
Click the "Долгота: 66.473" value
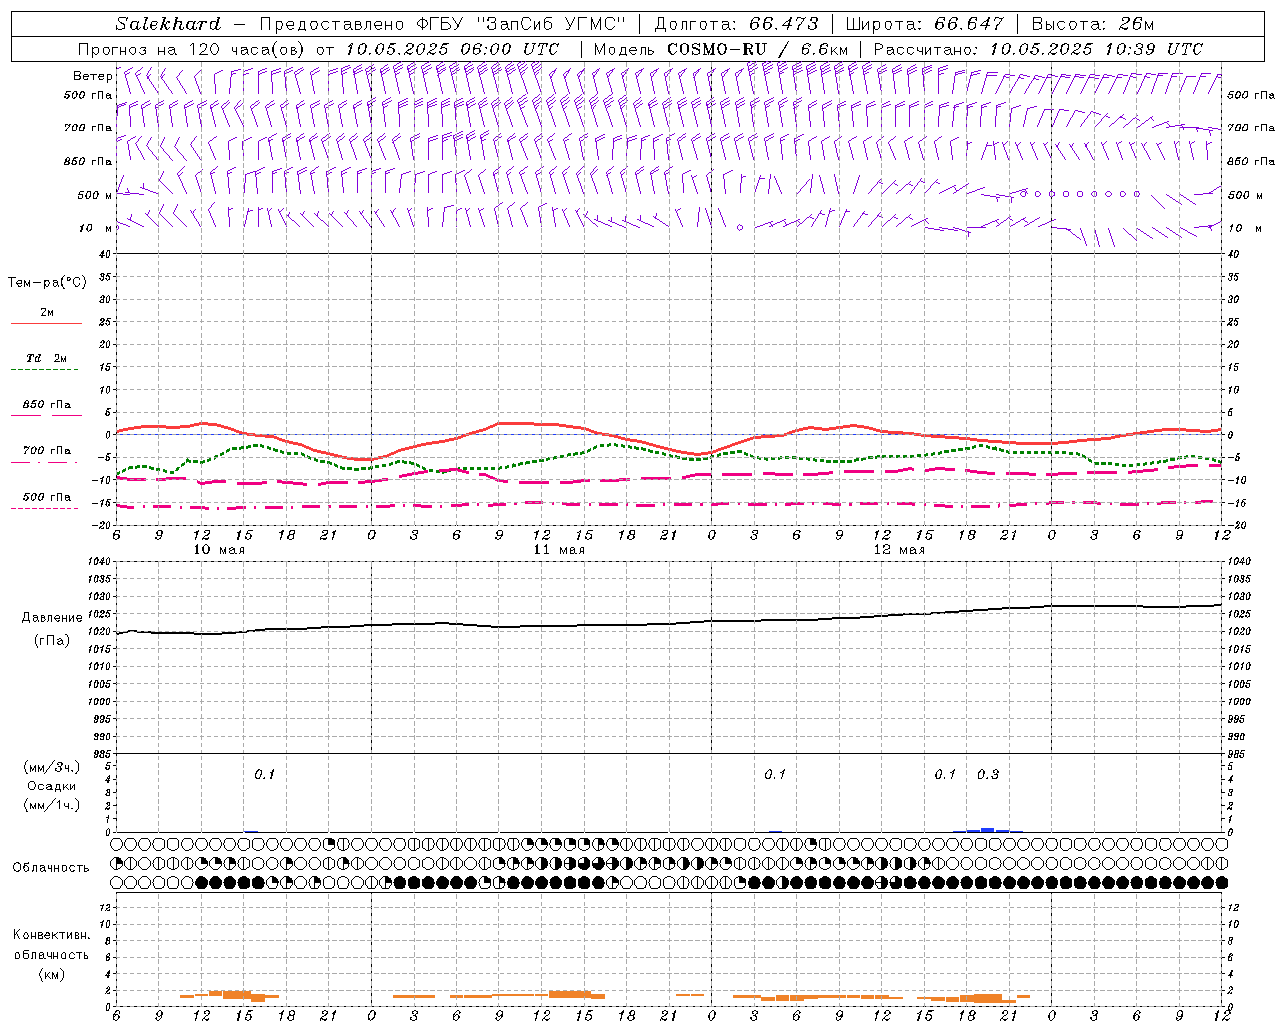736,24
